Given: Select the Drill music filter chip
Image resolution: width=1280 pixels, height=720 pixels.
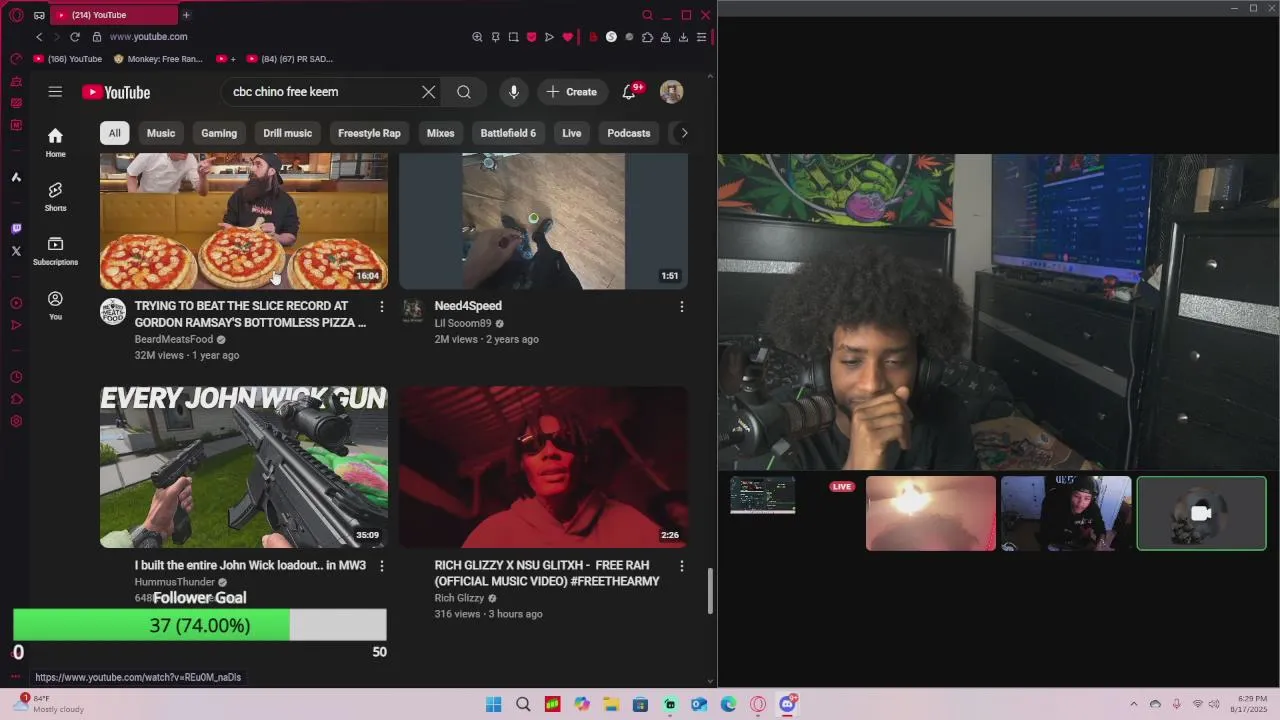Looking at the screenshot, I should [288, 133].
